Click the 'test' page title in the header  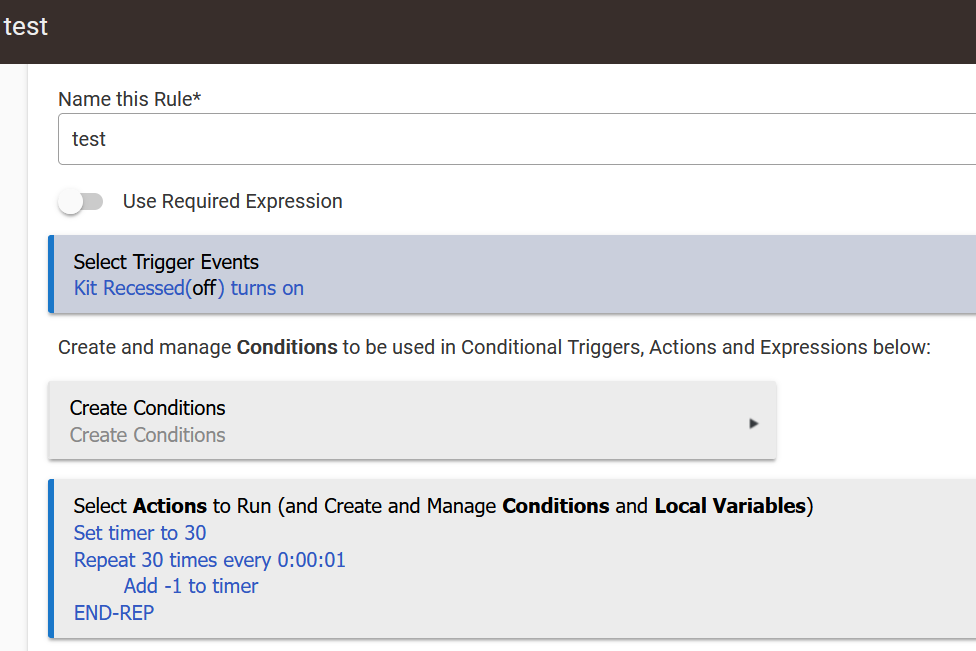coord(26,27)
